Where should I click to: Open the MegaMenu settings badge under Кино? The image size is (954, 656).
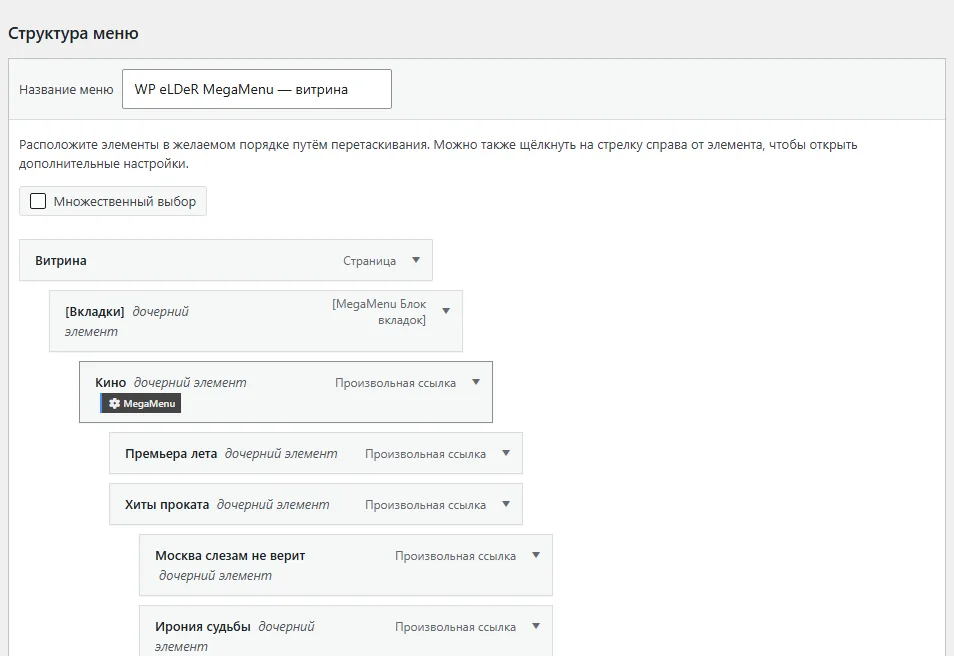[141, 403]
